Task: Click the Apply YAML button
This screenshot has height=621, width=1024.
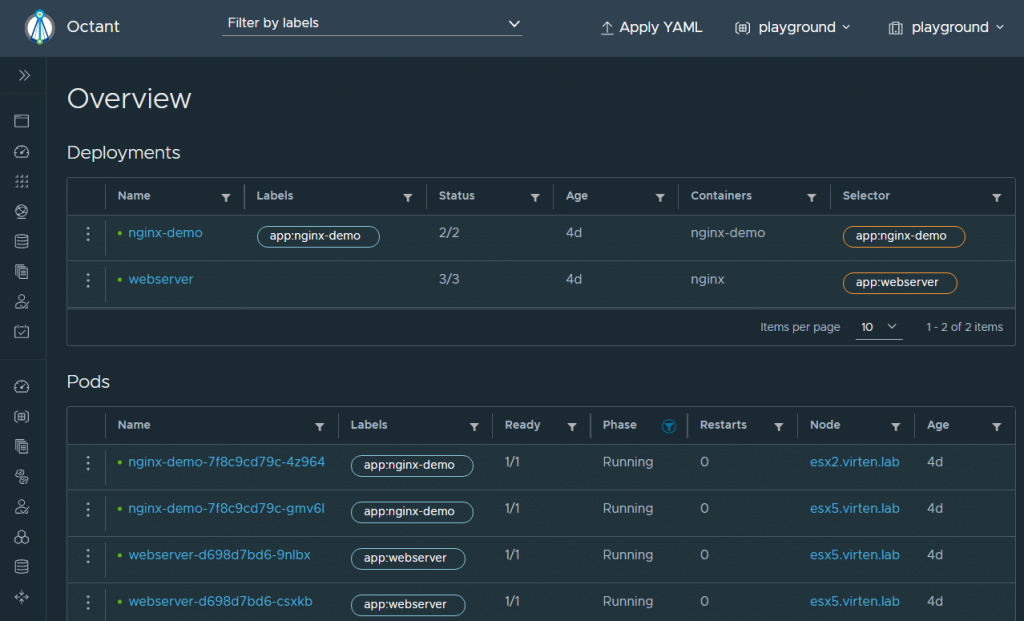Action: pos(651,27)
